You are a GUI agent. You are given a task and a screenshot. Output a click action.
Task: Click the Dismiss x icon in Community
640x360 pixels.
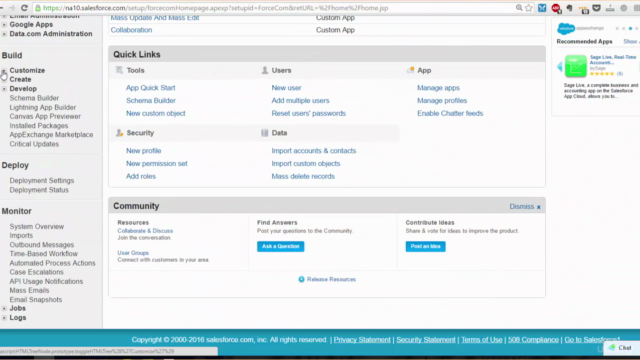539,207
